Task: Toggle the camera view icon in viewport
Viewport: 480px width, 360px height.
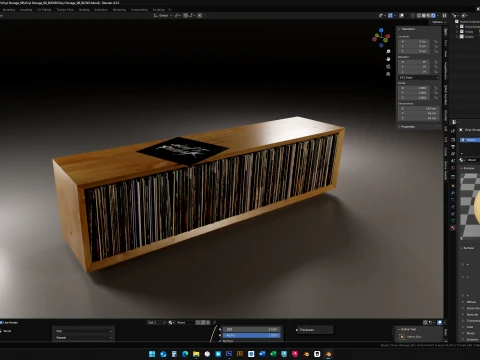Action: 388,66
